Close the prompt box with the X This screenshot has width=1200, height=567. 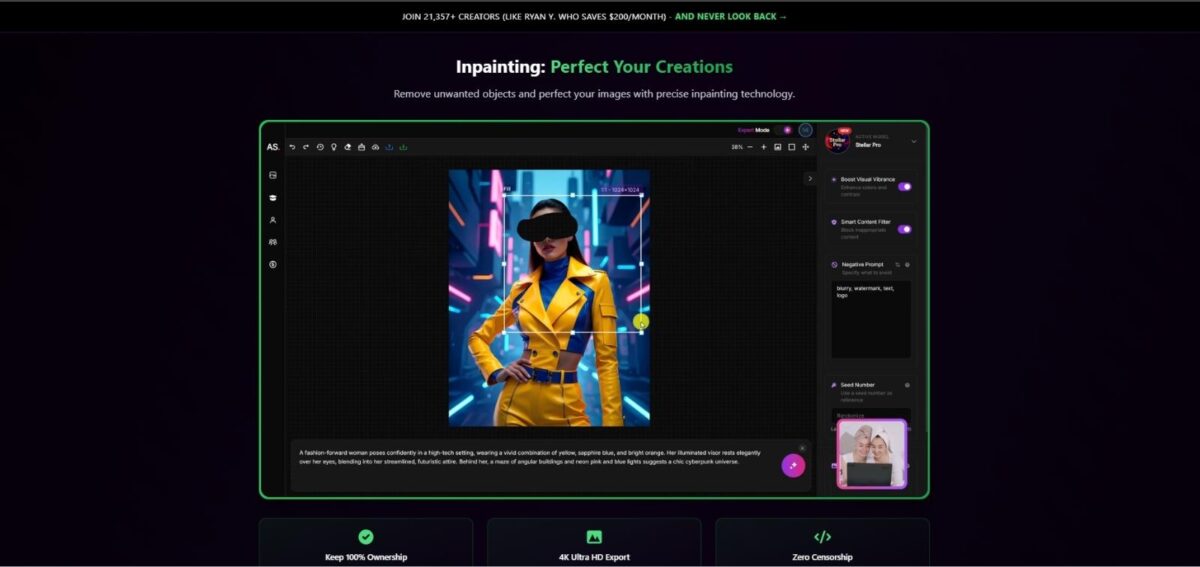tap(801, 448)
